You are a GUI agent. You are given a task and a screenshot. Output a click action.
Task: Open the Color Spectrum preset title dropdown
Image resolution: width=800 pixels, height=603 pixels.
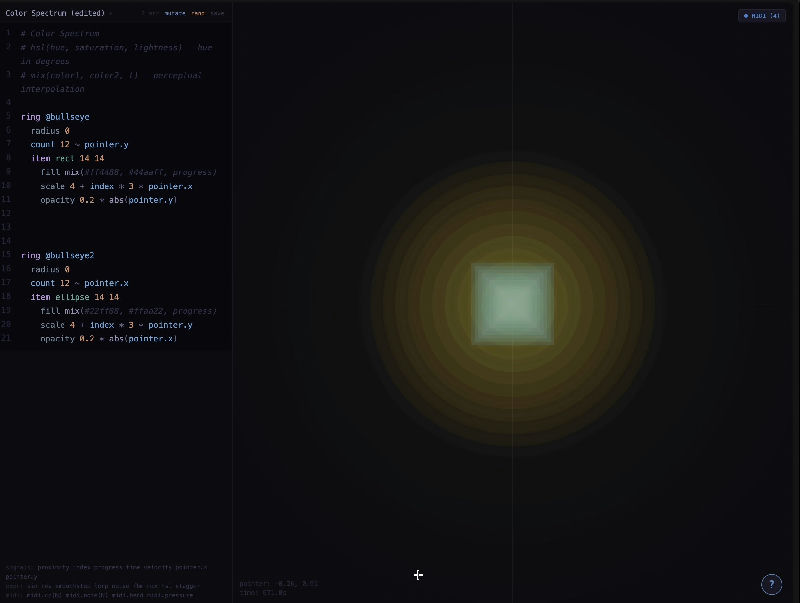58,13
